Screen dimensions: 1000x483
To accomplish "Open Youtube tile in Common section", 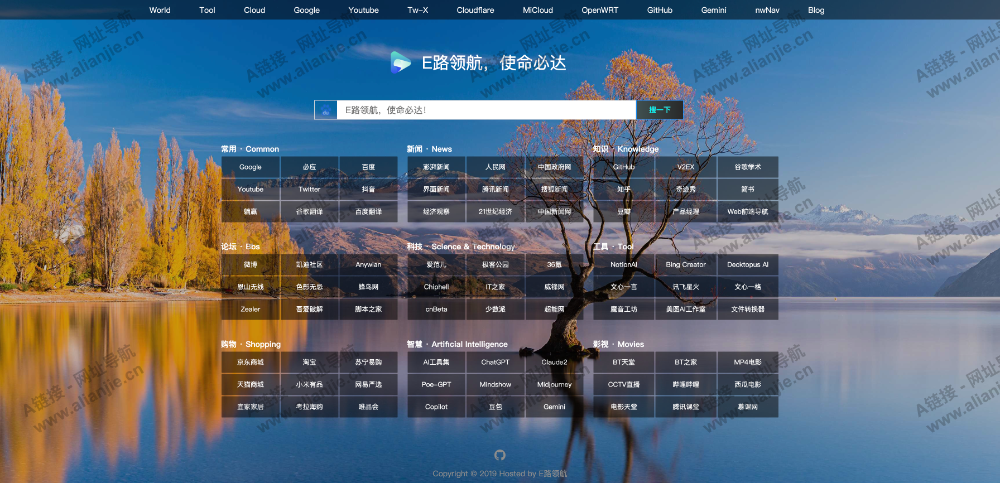I will [251, 189].
